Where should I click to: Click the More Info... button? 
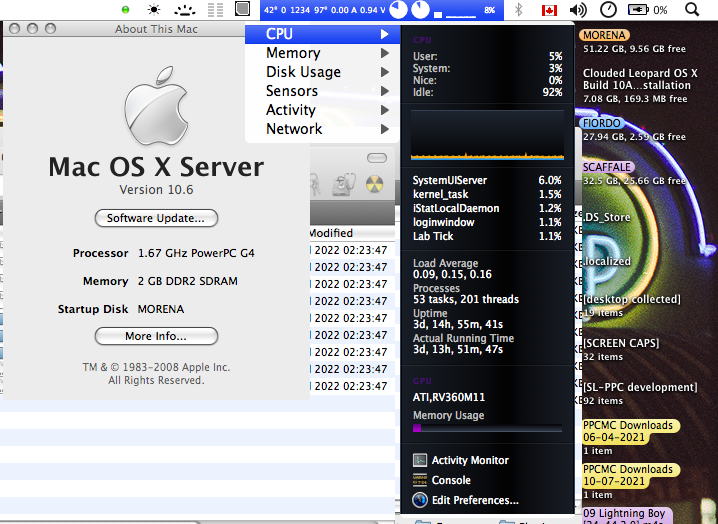[156, 336]
